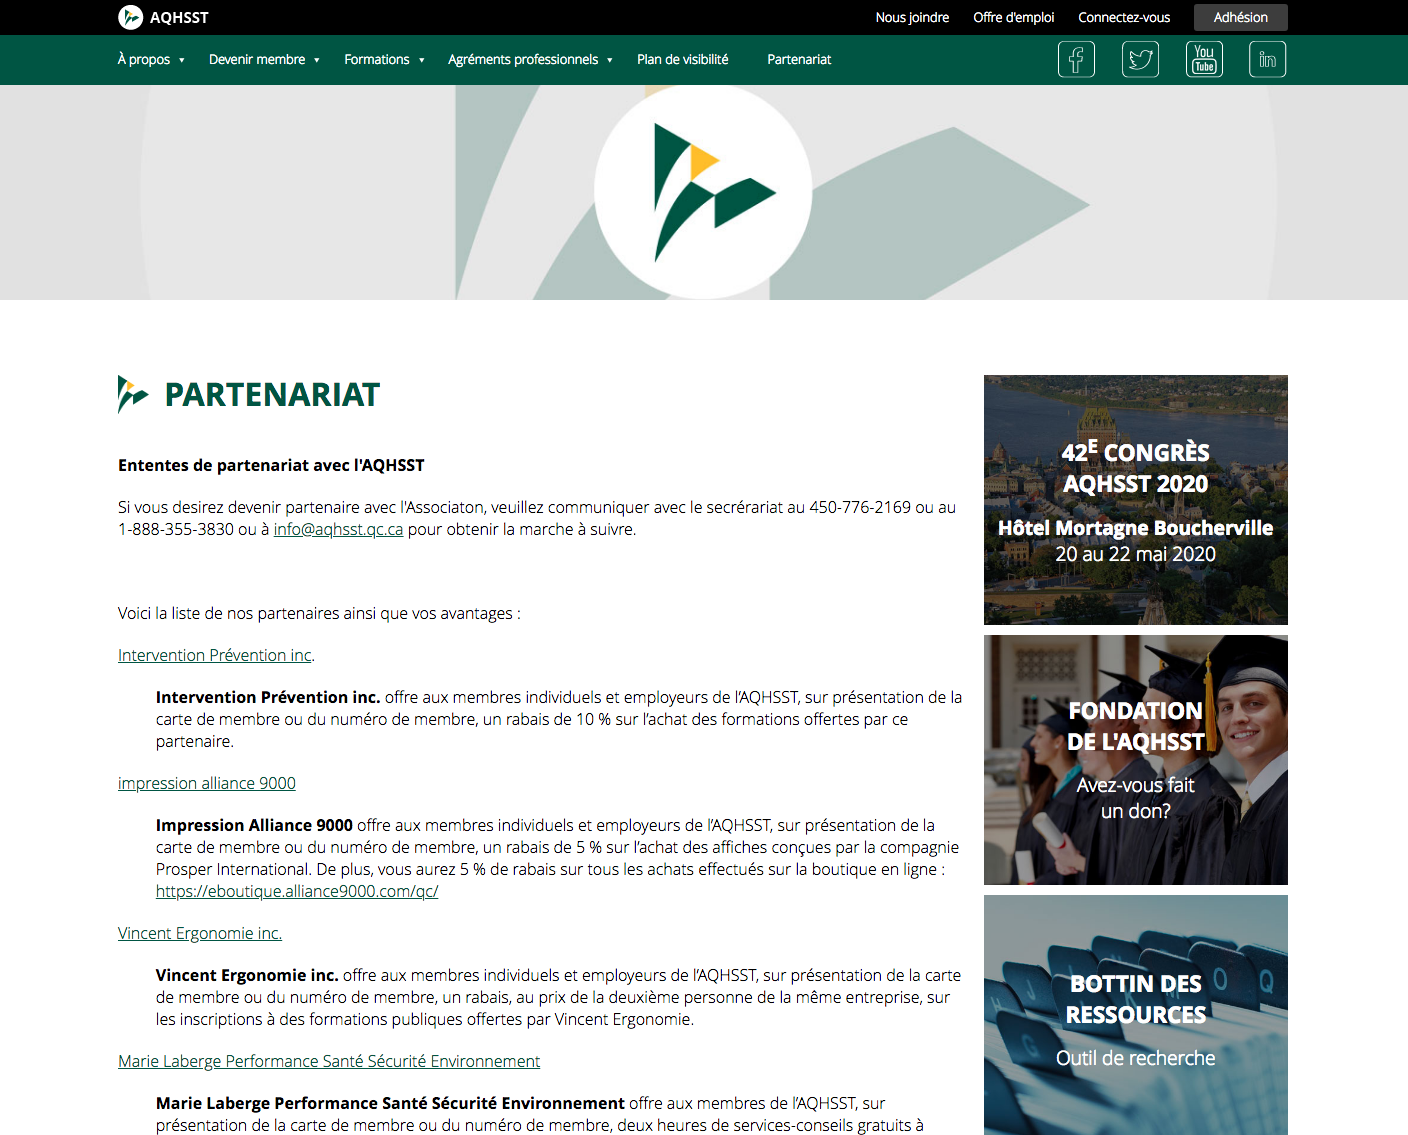Screen dimensions: 1408x1135
Task: Click the info@aqhsst.qc.ca email link
Action: (x=338, y=529)
